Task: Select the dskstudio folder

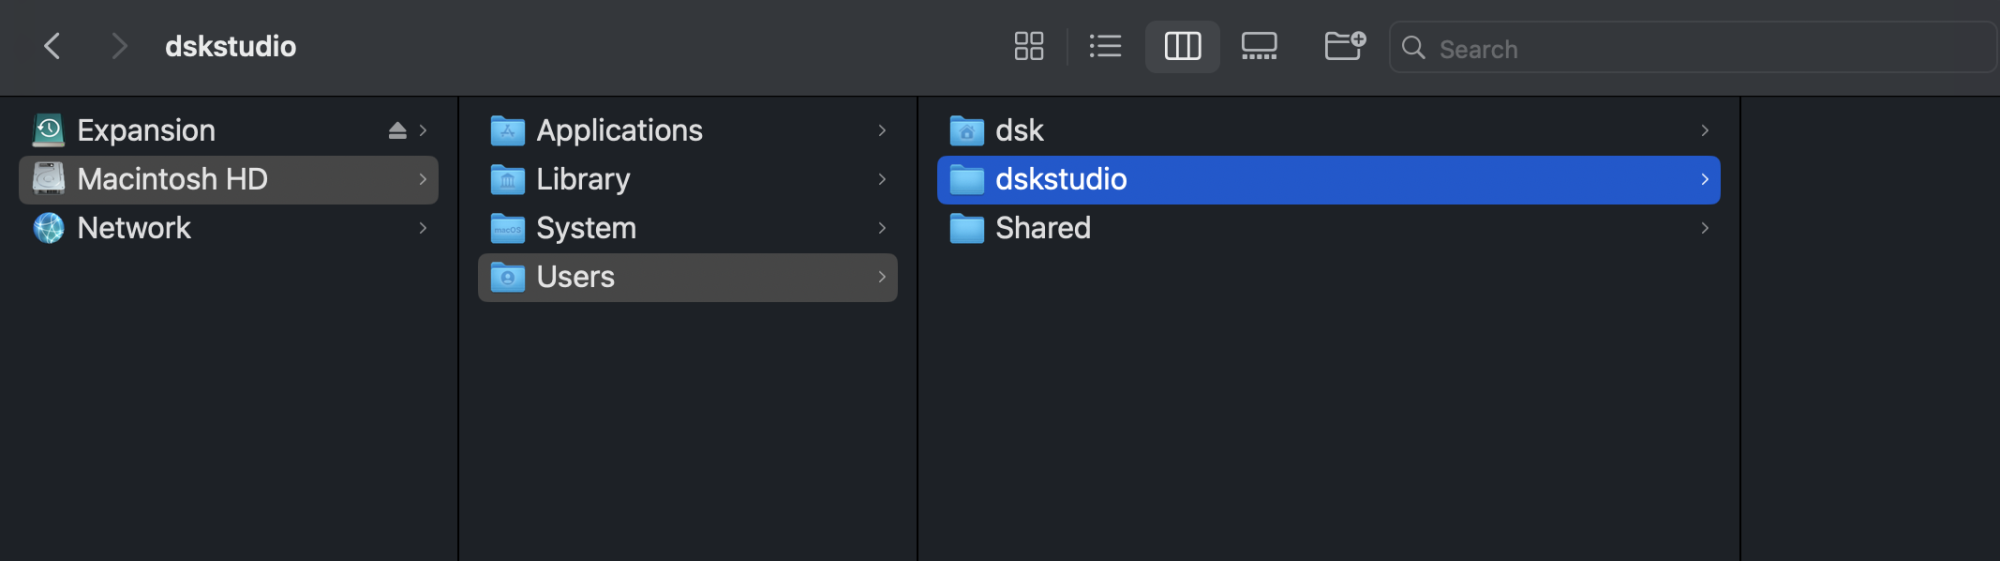Action: tap(1061, 180)
